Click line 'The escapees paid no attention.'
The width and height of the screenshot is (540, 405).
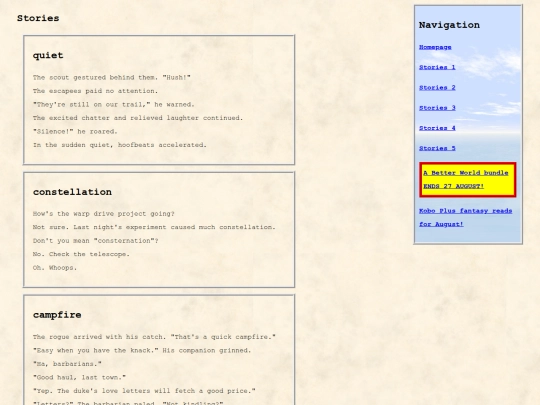point(95,91)
